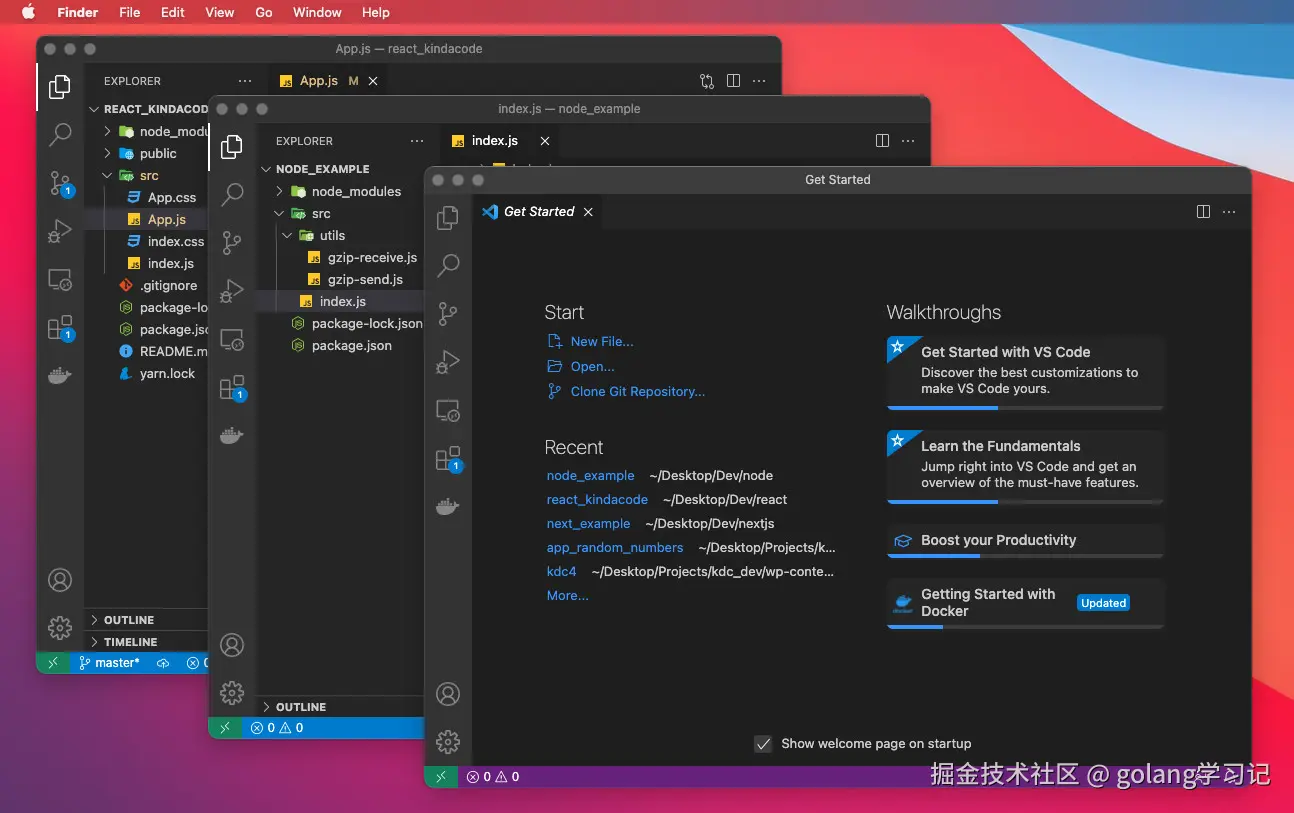Image resolution: width=1294 pixels, height=813 pixels.
Task: Expand public folder in react_kindacode window
Action: 108,153
